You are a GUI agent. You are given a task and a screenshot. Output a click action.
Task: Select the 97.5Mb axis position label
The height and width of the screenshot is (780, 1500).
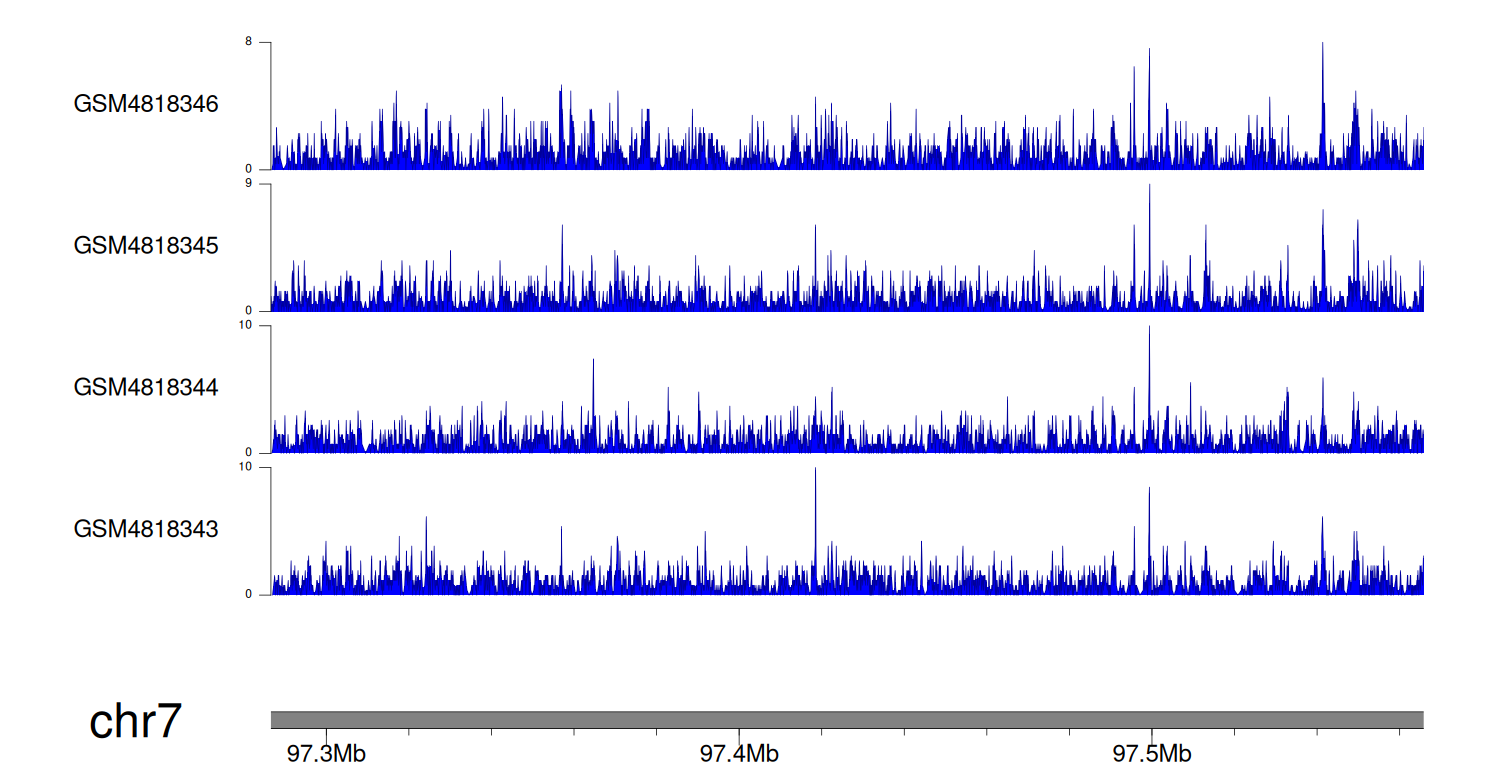click(1151, 753)
